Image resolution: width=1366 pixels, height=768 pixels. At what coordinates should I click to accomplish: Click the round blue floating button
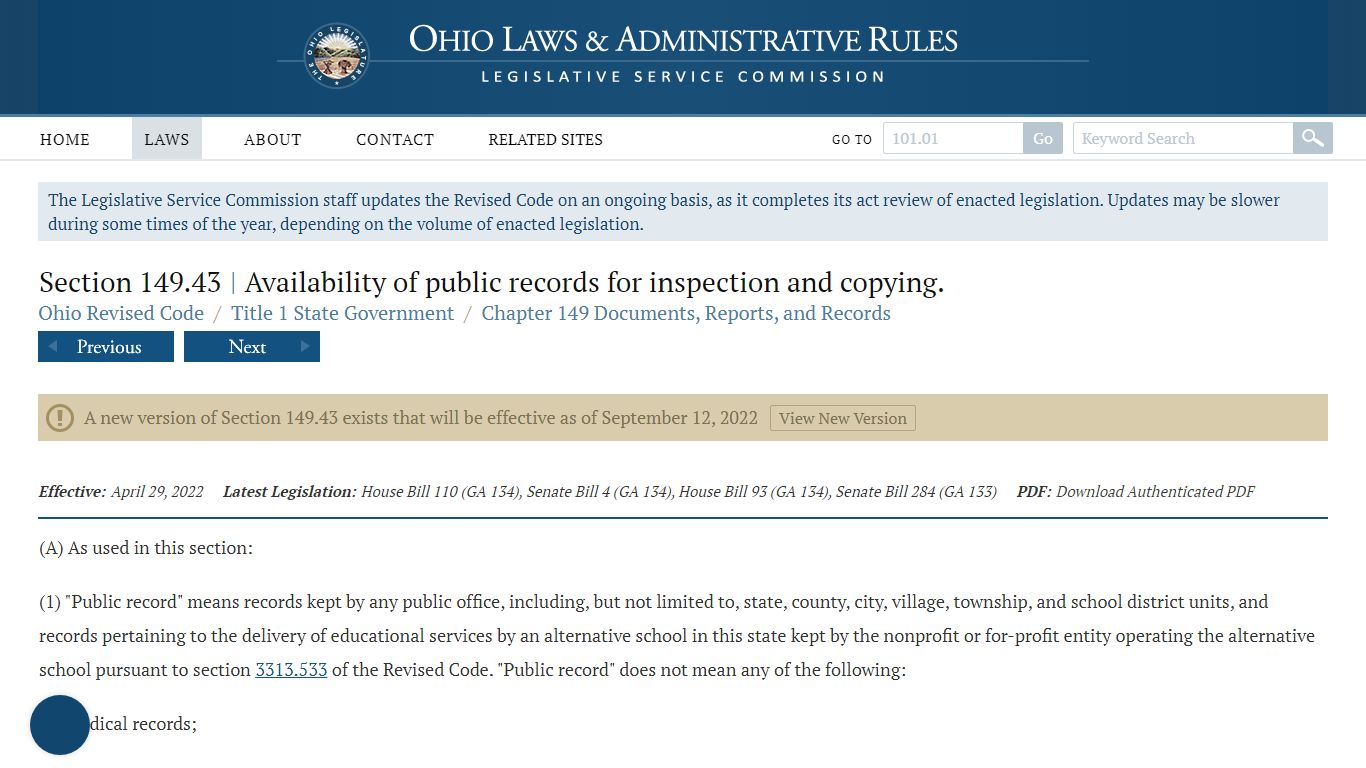pyautogui.click(x=60, y=725)
